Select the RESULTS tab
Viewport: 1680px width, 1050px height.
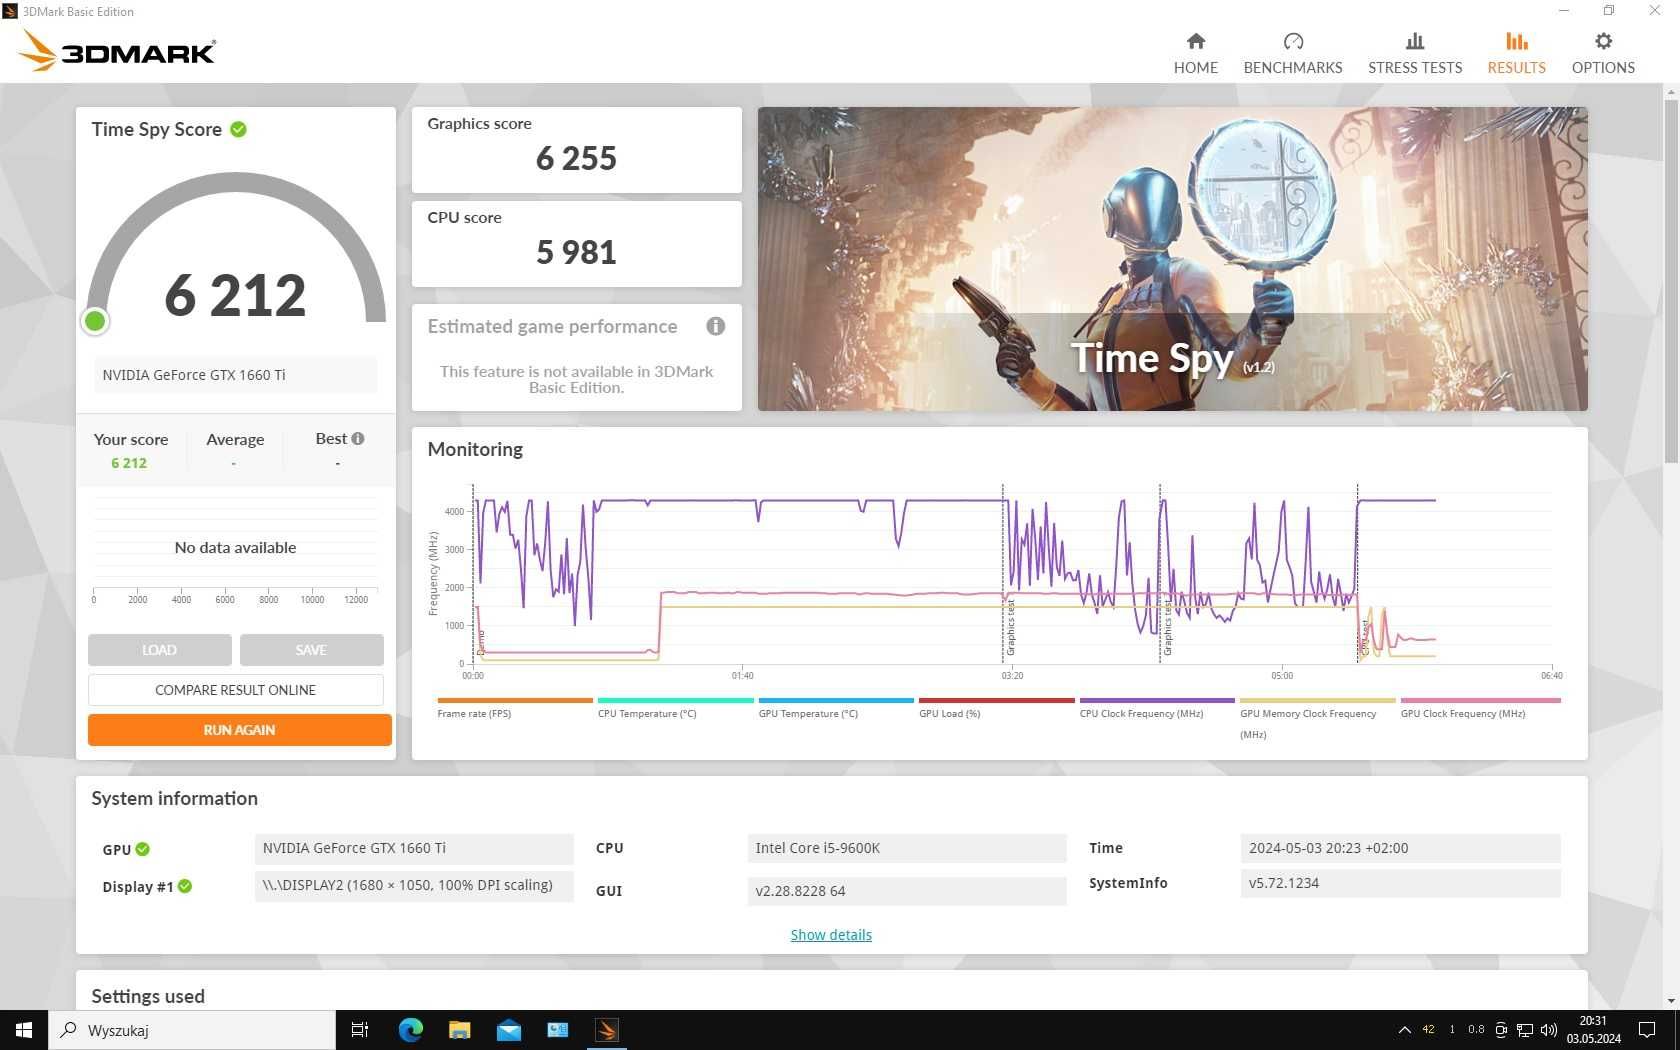[1516, 53]
